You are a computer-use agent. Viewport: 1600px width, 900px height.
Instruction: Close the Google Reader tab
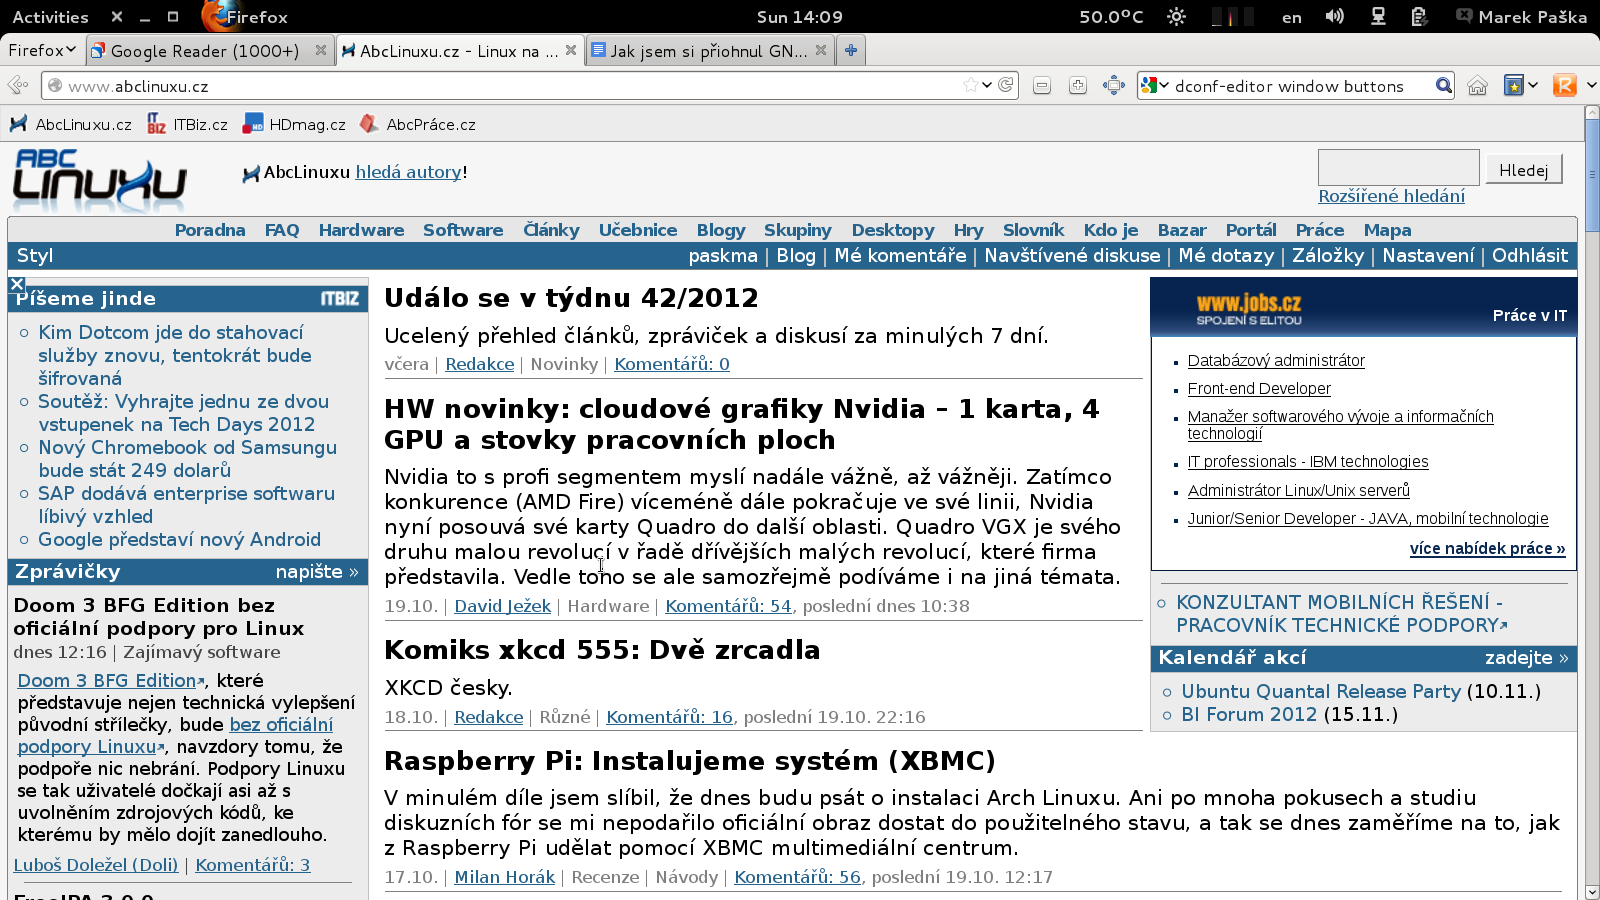pos(320,50)
